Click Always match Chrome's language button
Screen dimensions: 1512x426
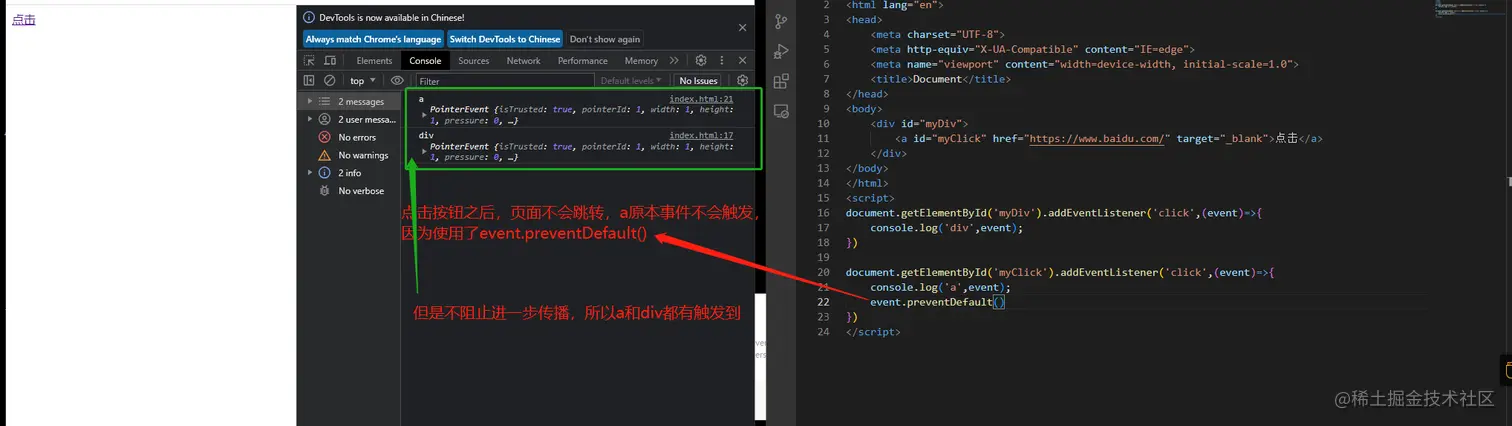pyautogui.click(x=373, y=39)
